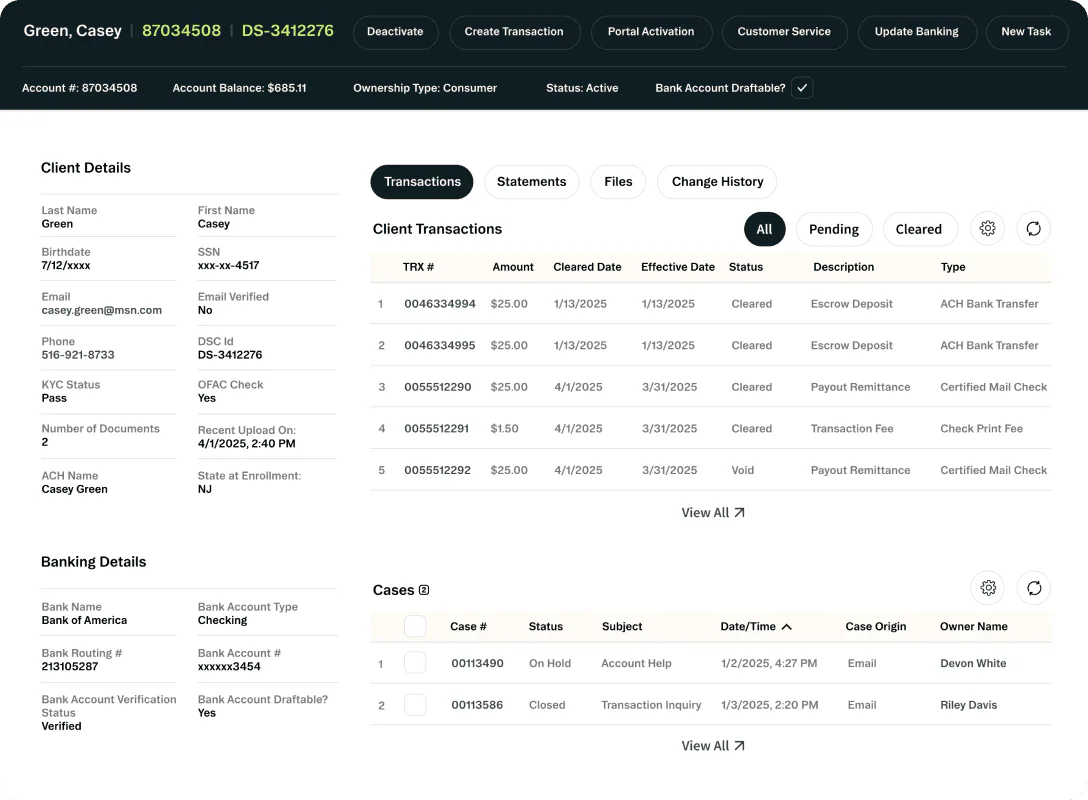
Task: Open Cases table settings gear
Action: (x=988, y=588)
